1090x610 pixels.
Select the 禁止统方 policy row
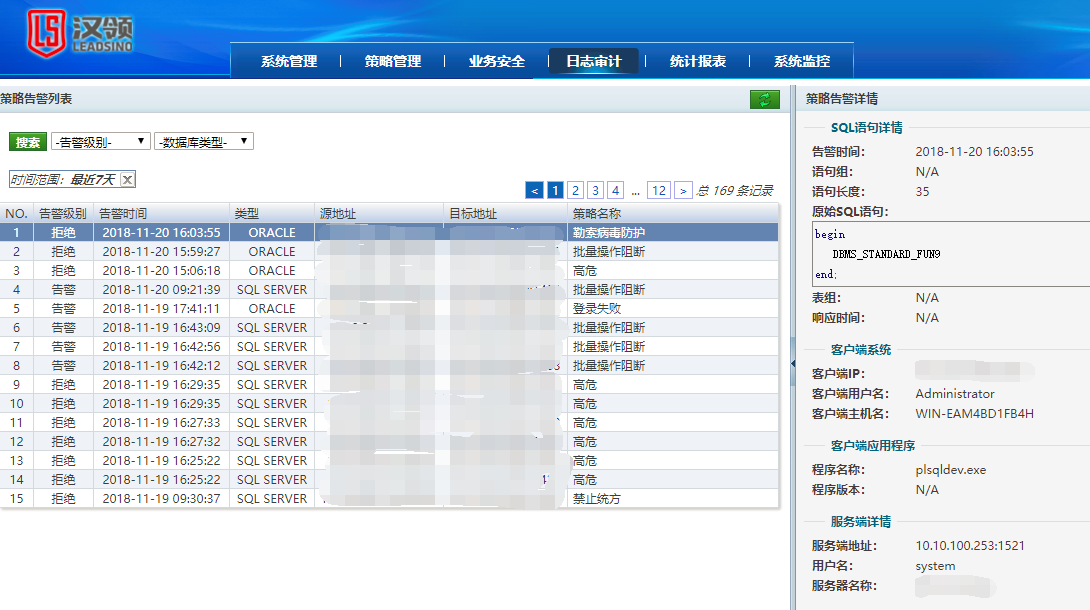(x=400, y=499)
